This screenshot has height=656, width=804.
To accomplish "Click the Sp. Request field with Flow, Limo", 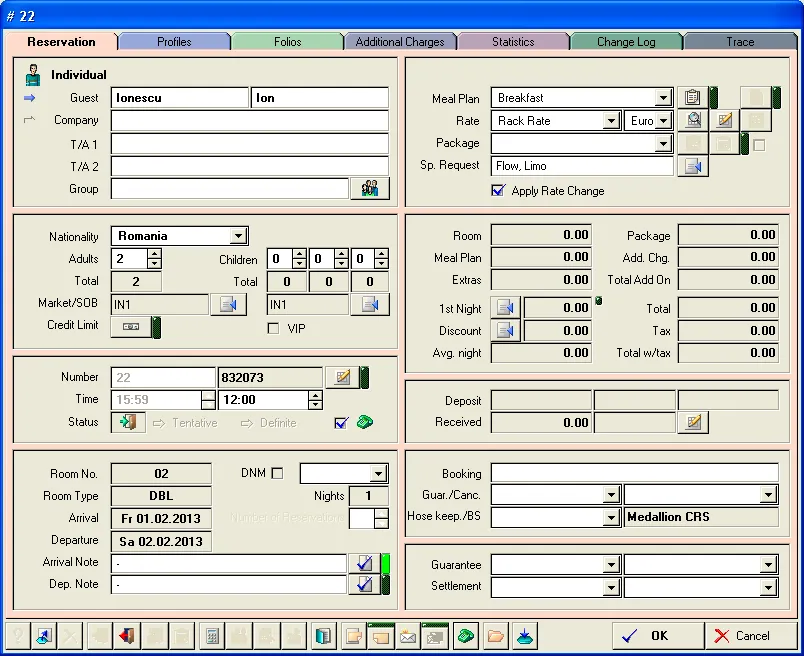I will click(582, 166).
